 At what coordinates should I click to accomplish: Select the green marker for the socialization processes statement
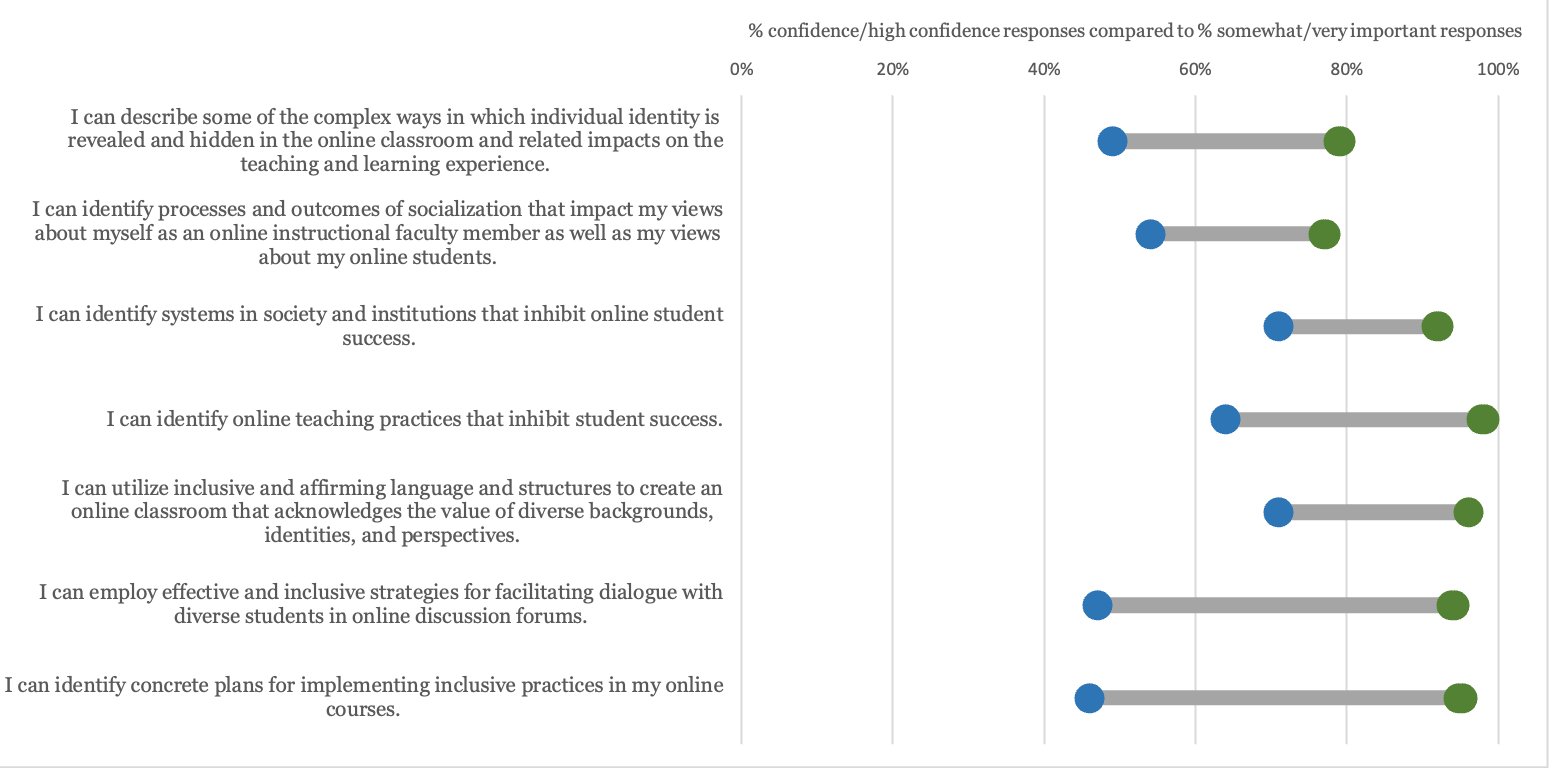1324,234
